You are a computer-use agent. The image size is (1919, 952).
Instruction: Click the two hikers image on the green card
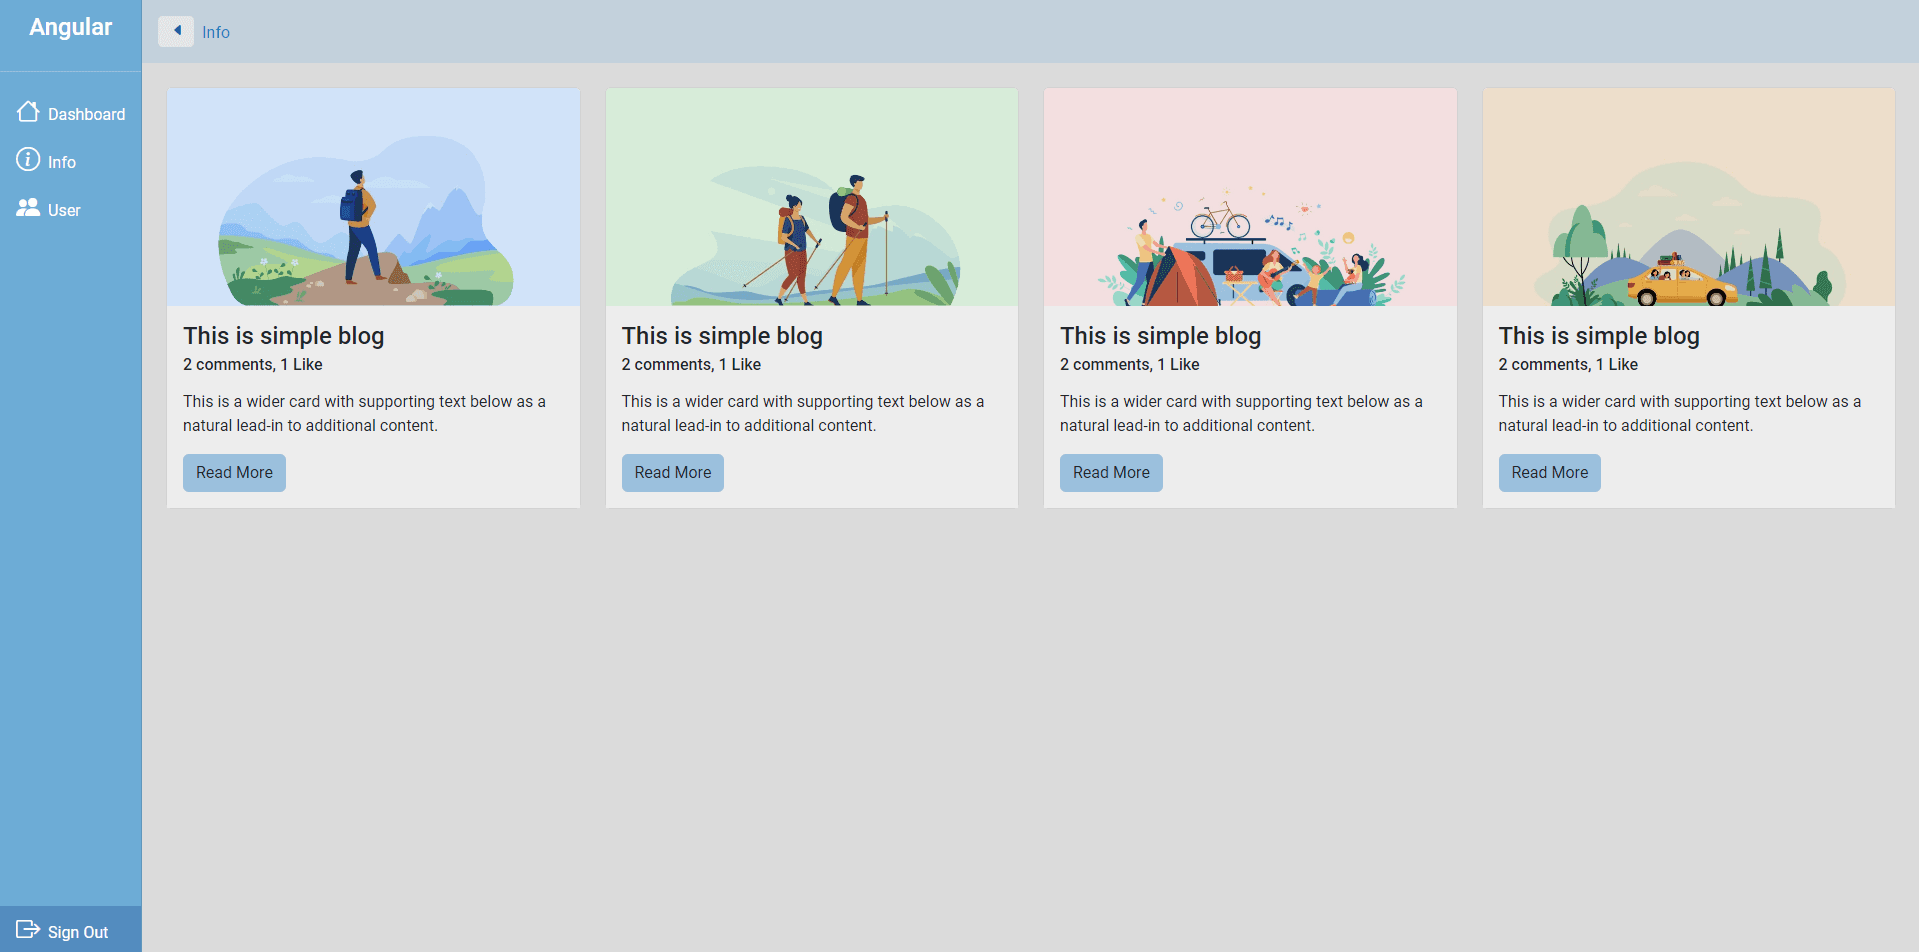coord(811,196)
